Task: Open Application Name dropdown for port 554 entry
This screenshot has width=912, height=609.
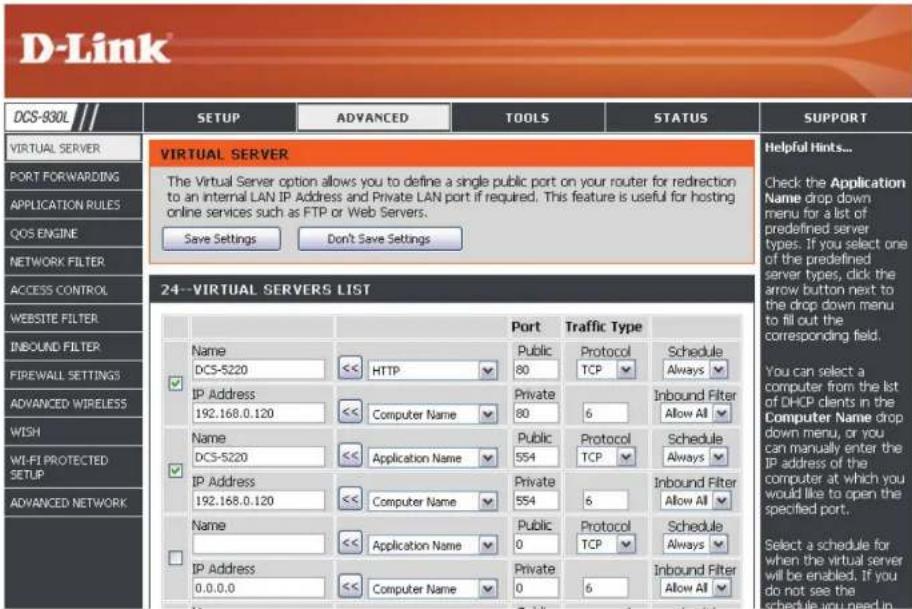Action: 433,458
